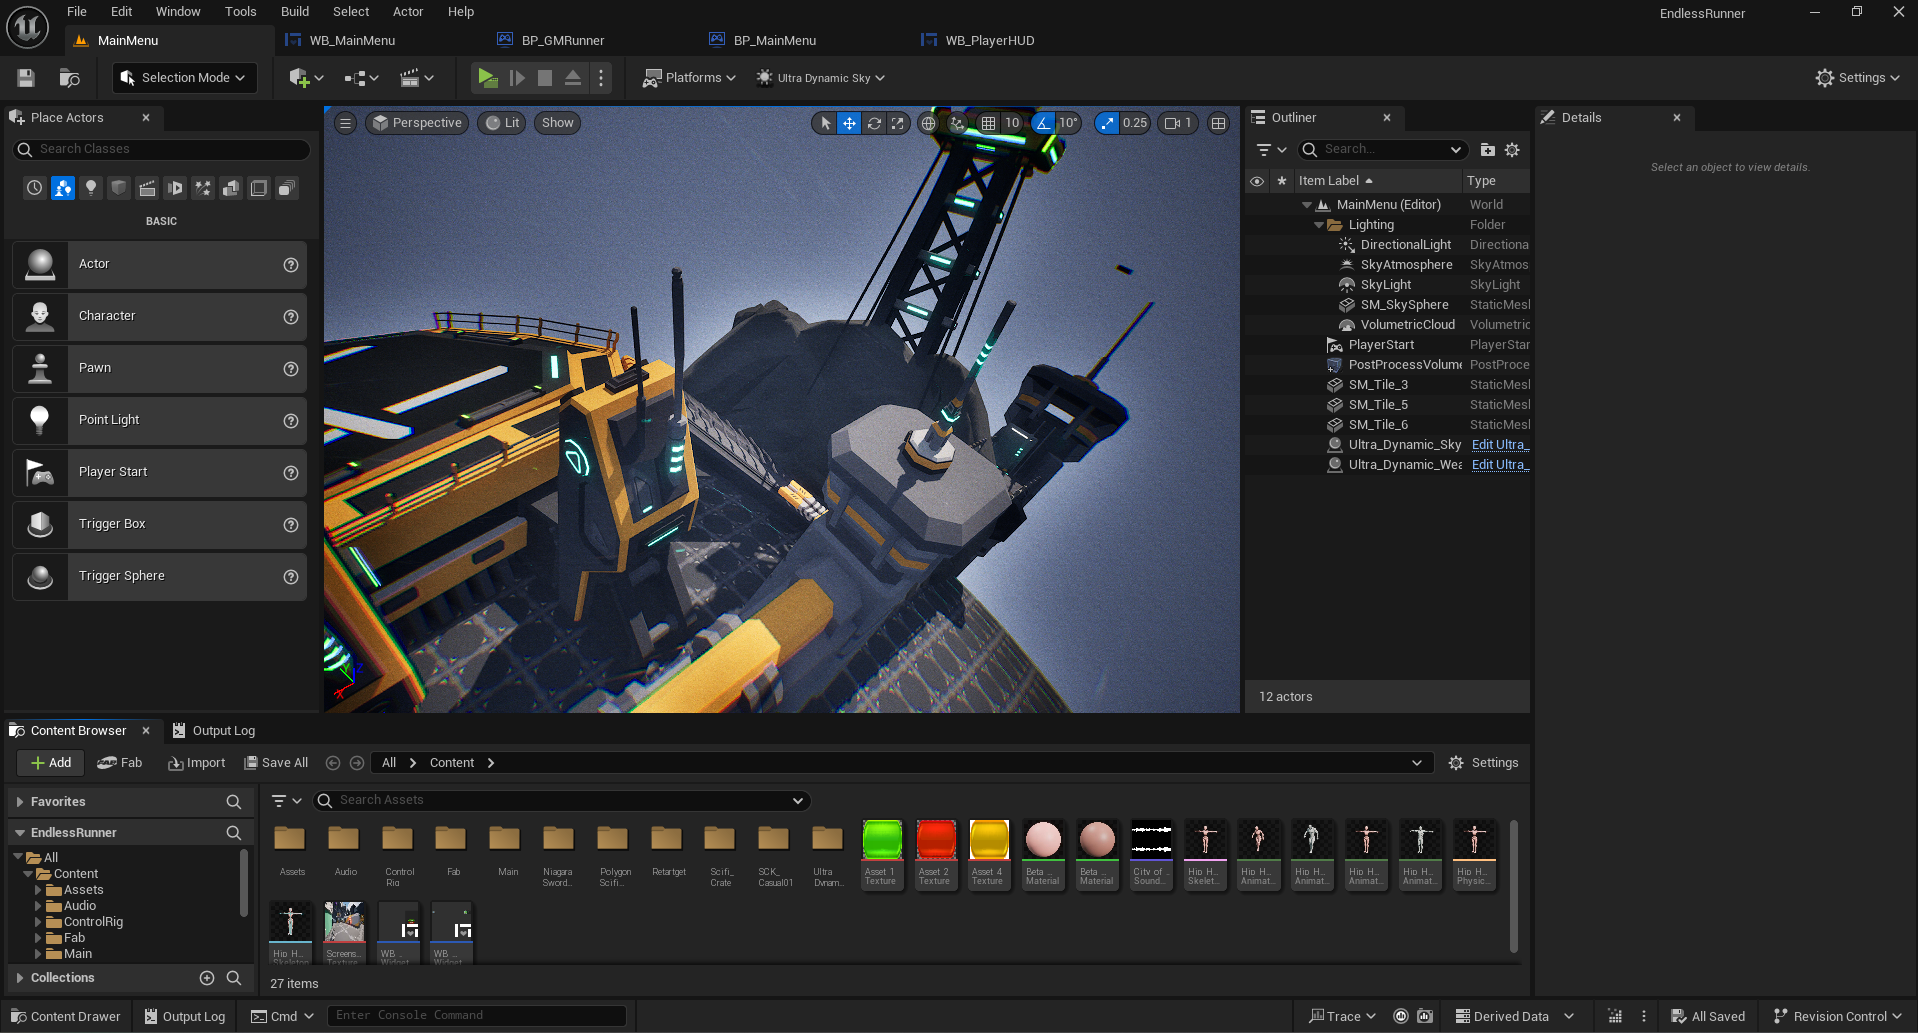Save the current level with disk icon

click(x=26, y=78)
